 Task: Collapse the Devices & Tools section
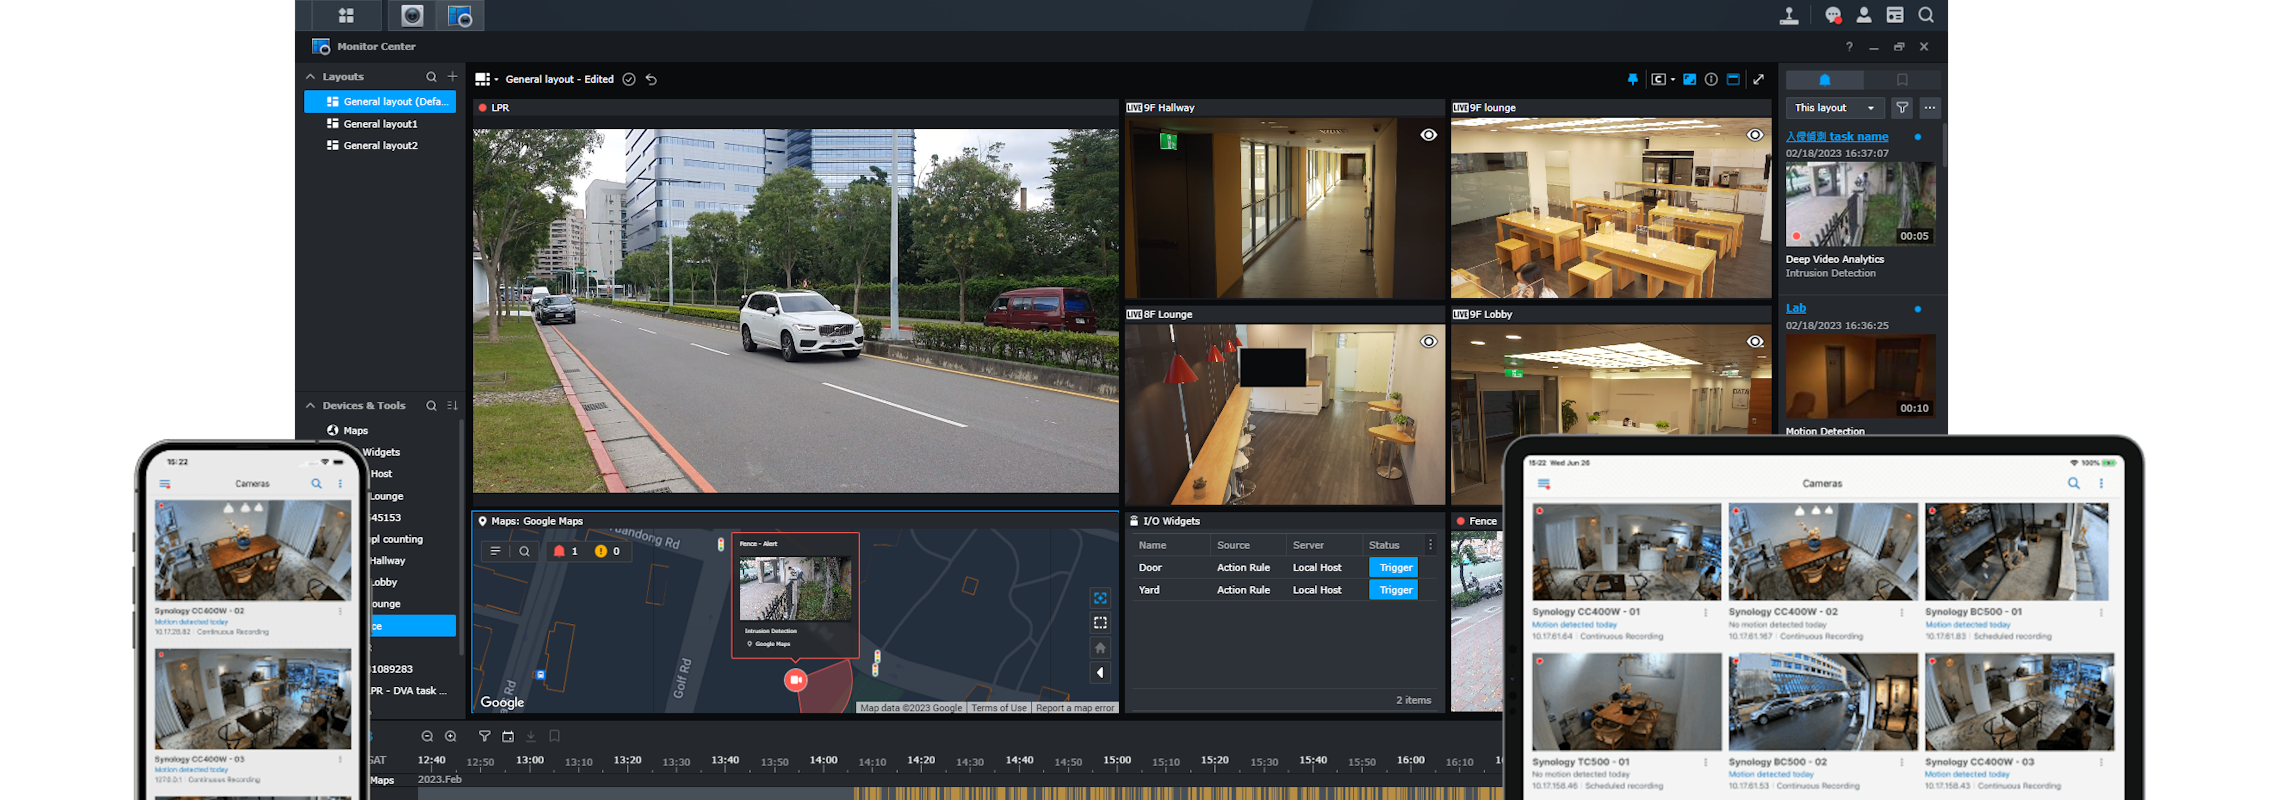click(310, 406)
